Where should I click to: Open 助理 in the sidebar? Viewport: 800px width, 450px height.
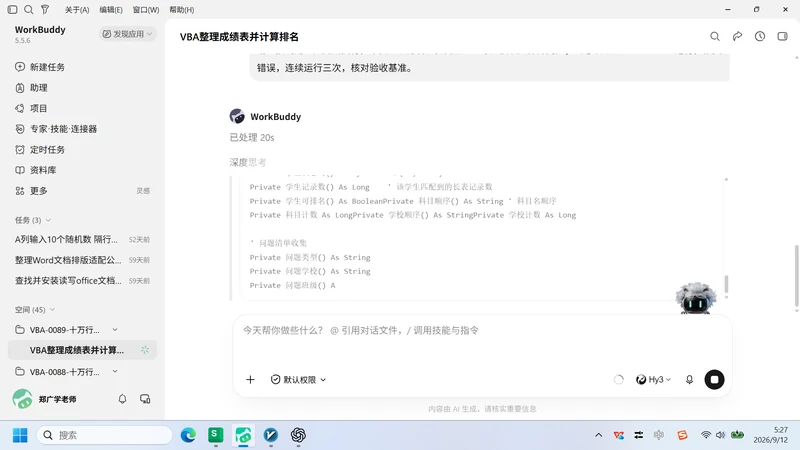click(x=31, y=88)
